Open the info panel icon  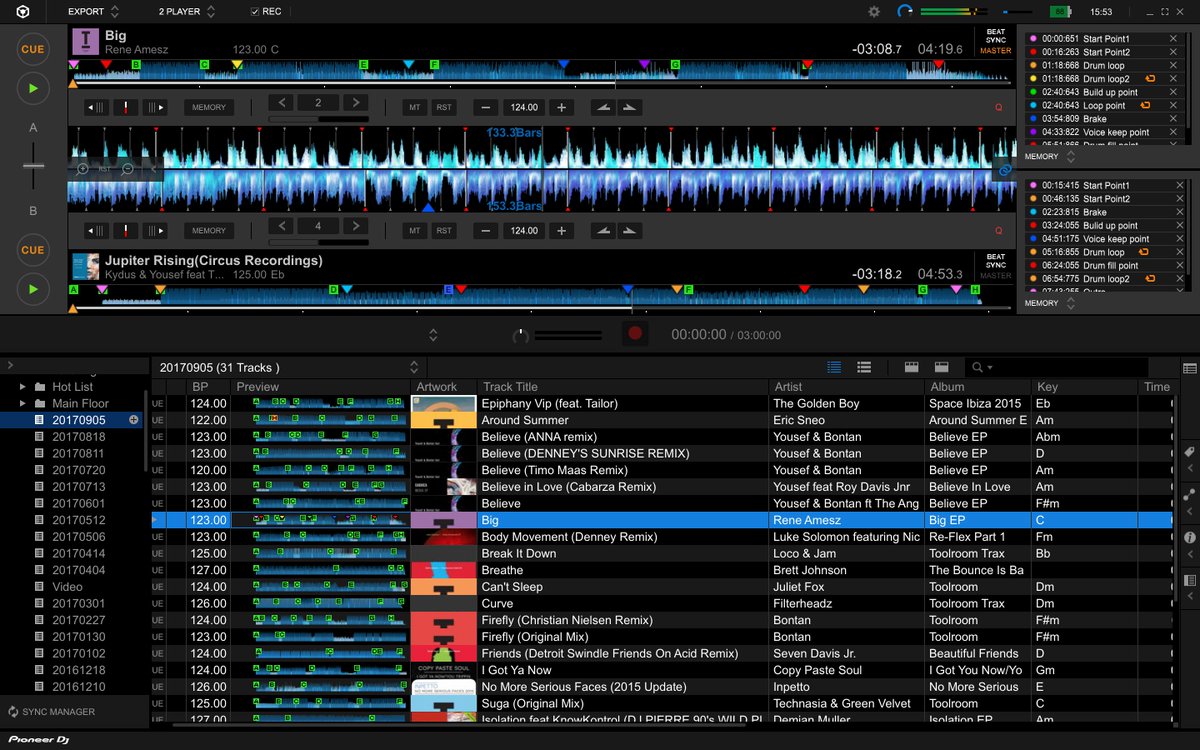pos(1190,537)
